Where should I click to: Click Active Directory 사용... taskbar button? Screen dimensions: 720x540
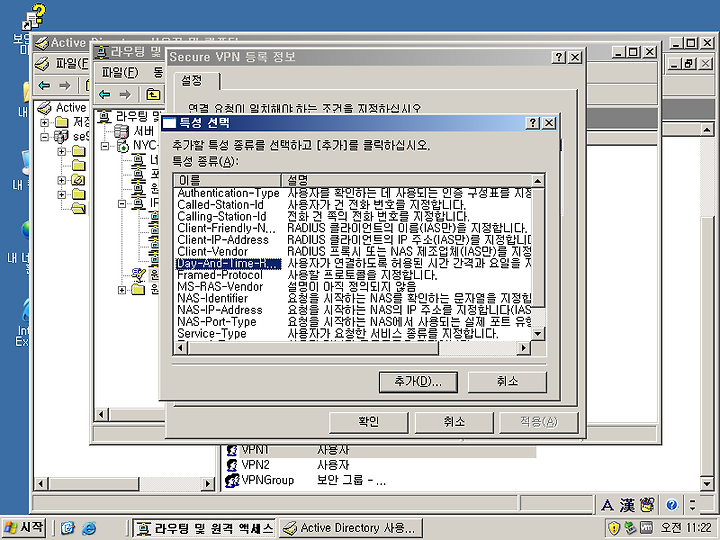(x=351, y=528)
